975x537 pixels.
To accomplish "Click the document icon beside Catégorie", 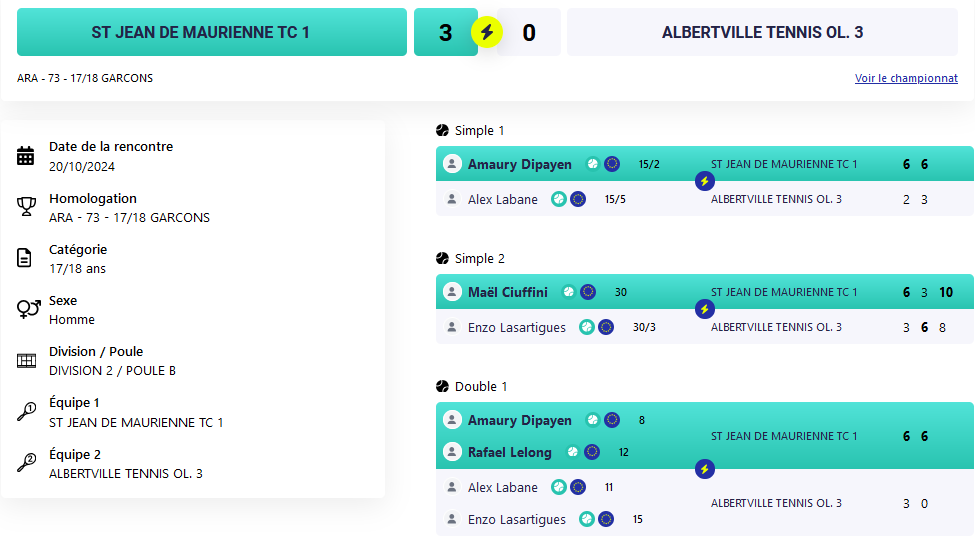I will (x=24, y=257).
